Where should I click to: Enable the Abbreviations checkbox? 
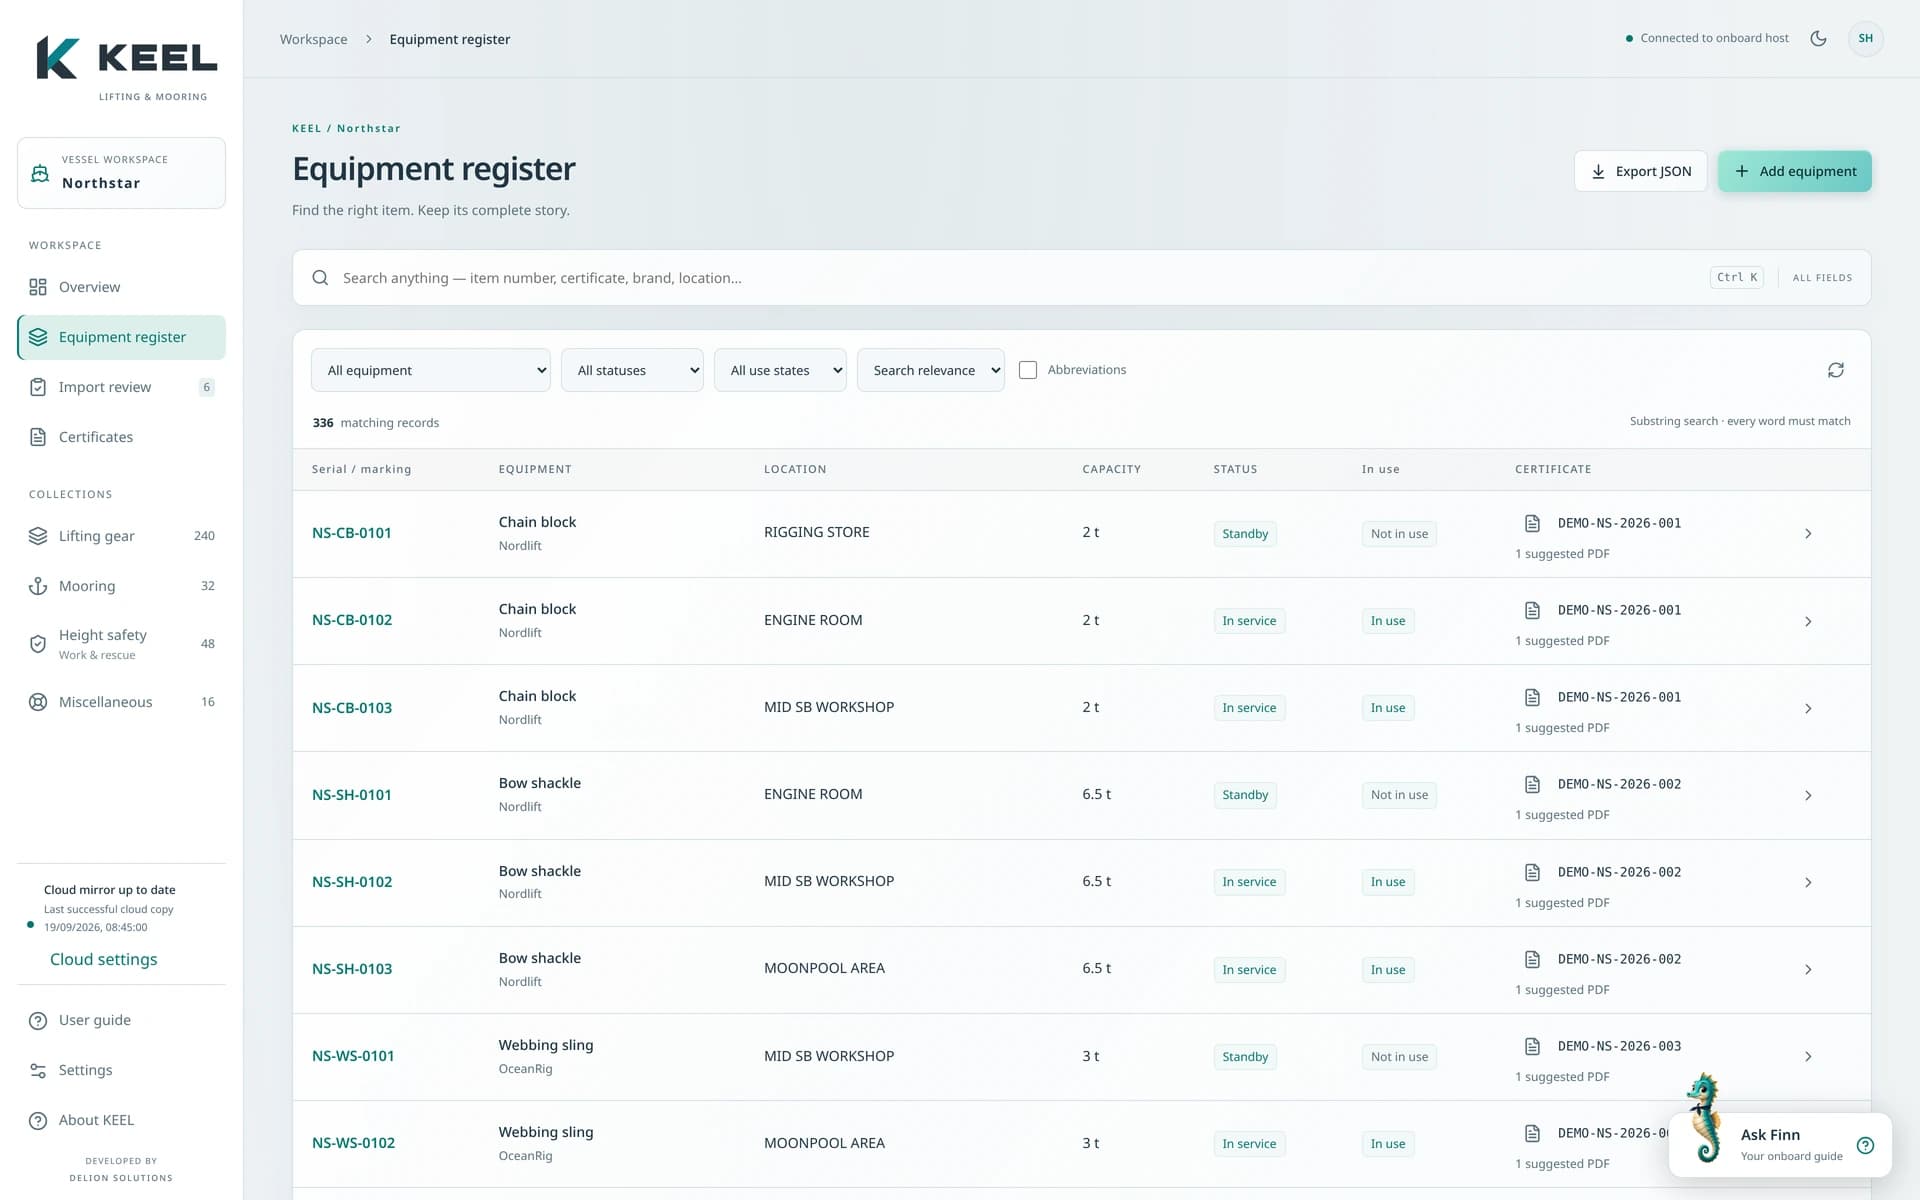click(1027, 370)
